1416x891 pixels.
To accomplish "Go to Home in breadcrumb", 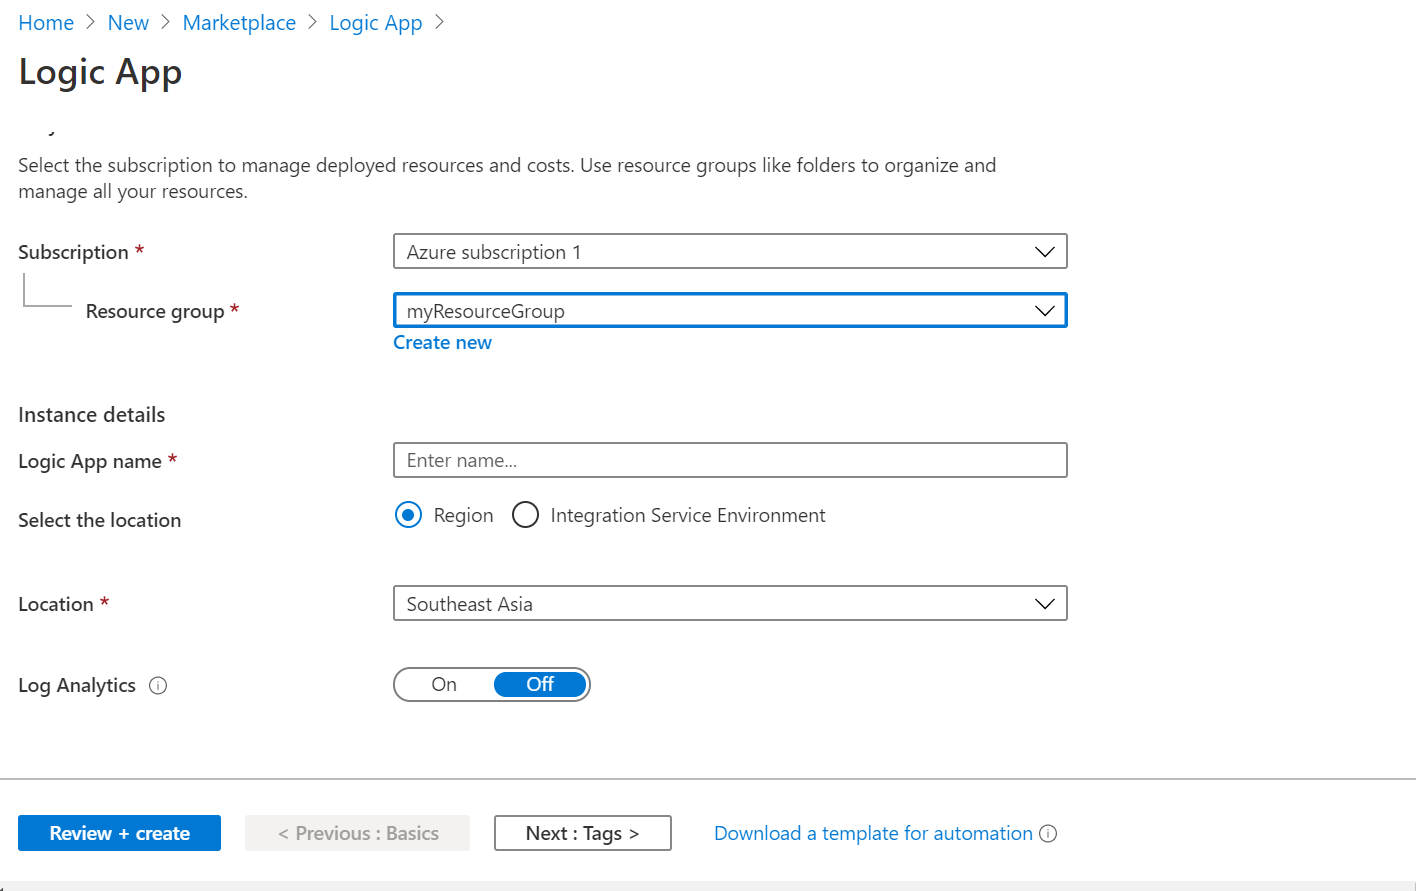I will pyautogui.click(x=46, y=23).
